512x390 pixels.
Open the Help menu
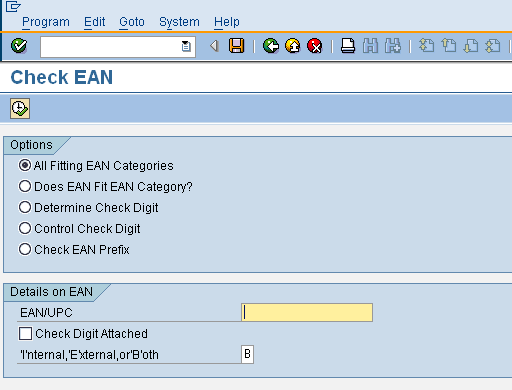(227, 22)
